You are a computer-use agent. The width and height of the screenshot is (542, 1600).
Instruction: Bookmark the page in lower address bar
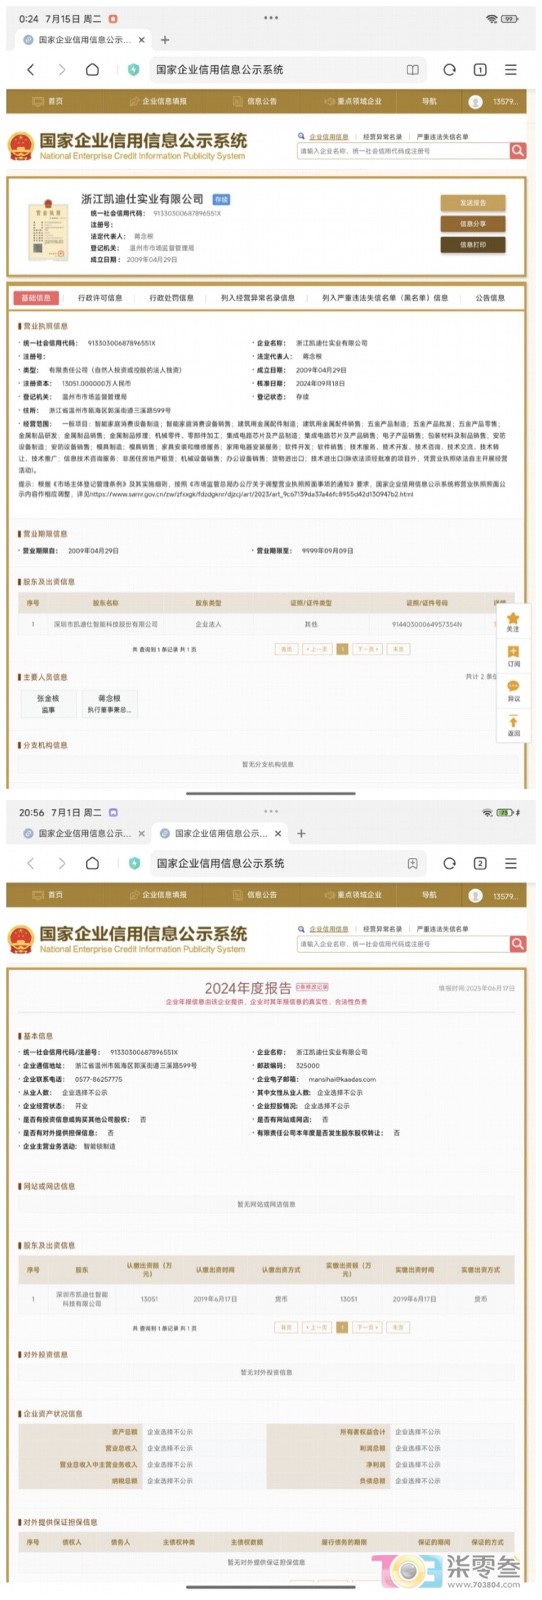[x=412, y=863]
